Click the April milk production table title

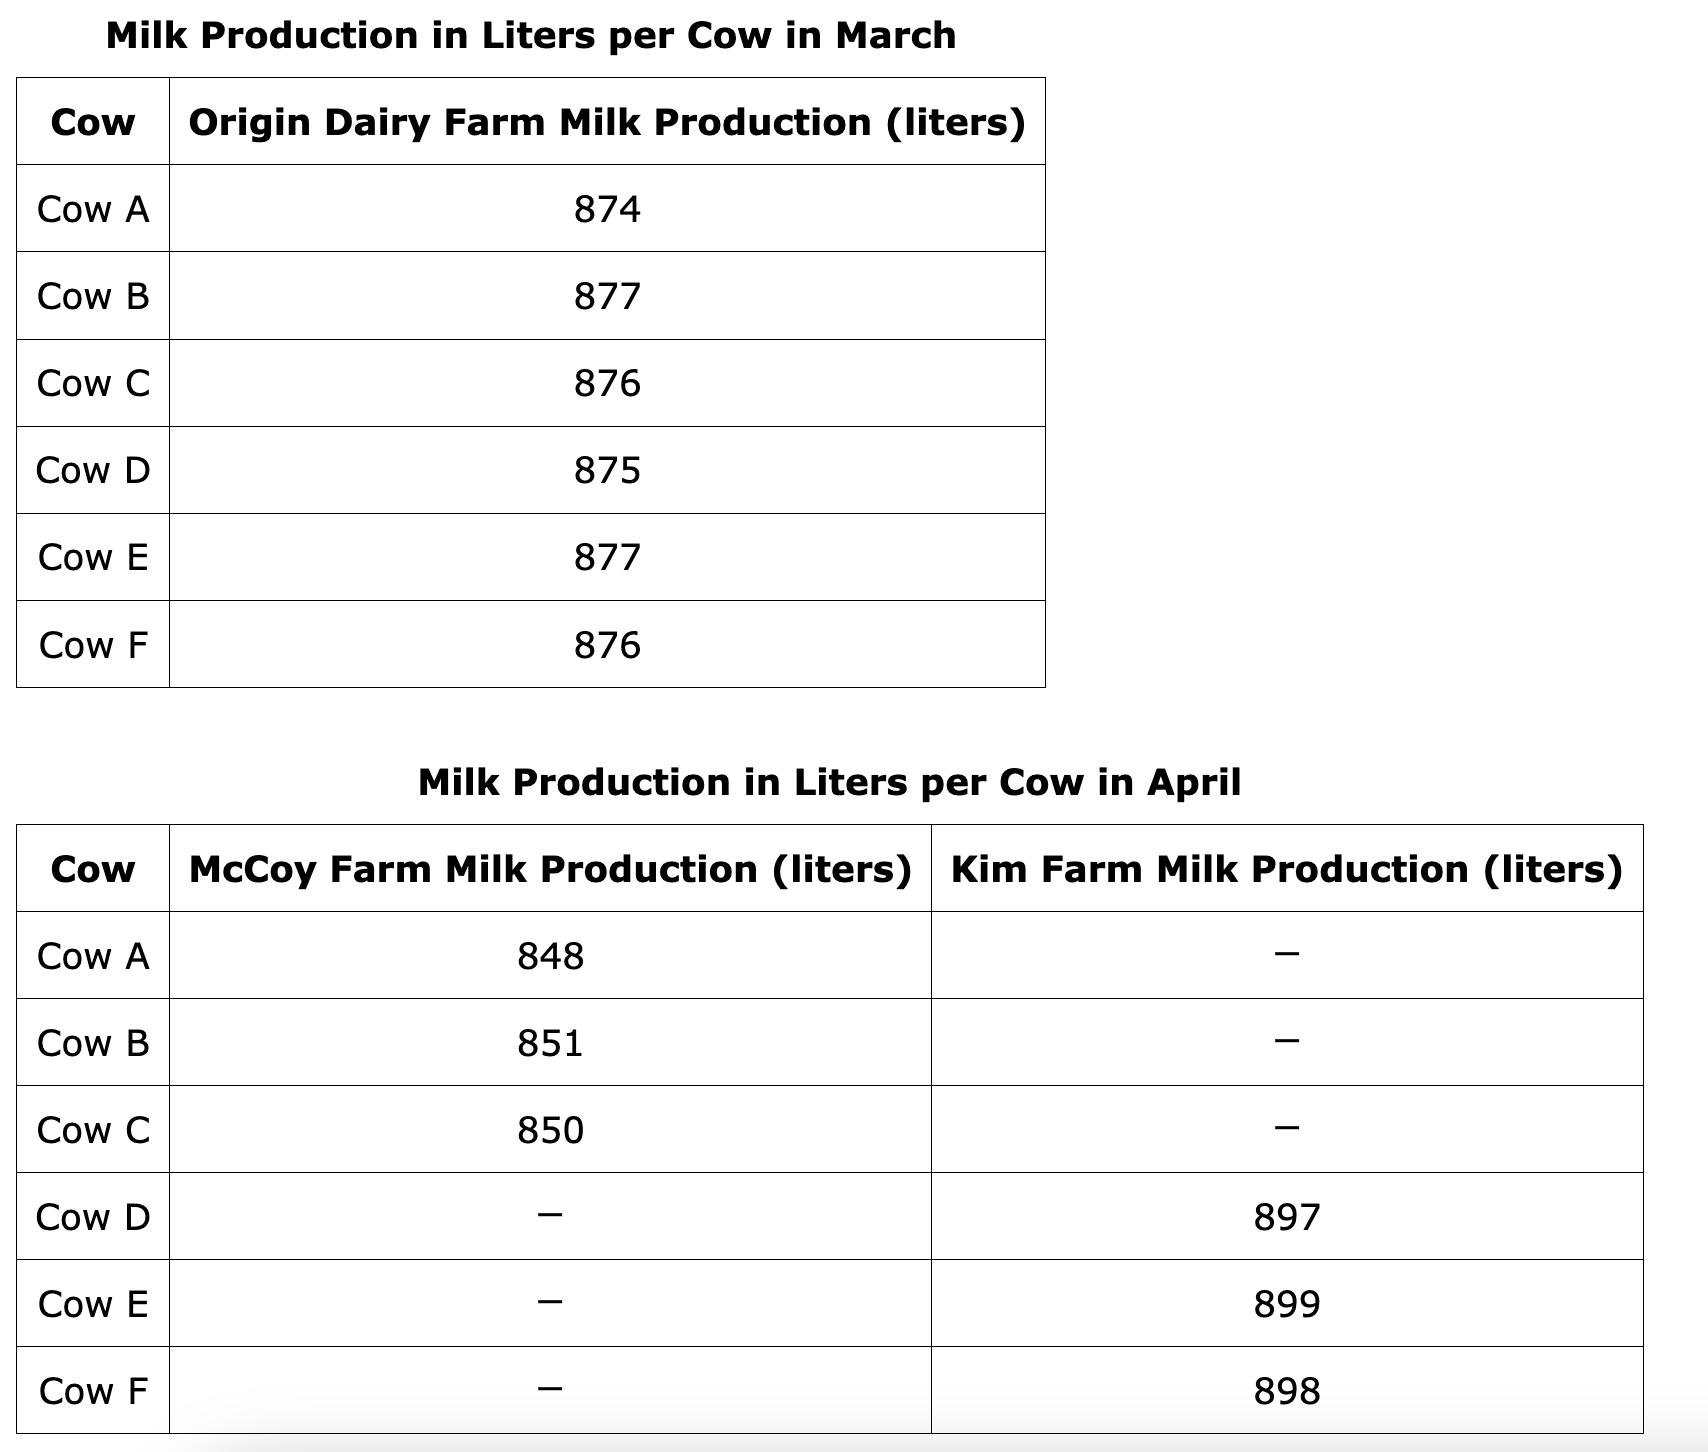click(x=829, y=782)
